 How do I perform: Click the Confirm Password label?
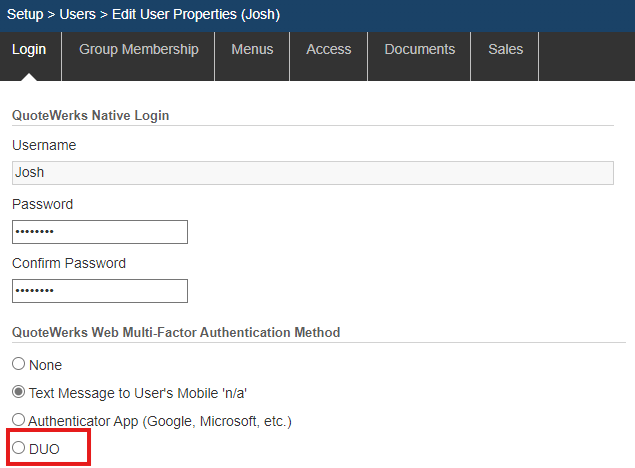(69, 263)
